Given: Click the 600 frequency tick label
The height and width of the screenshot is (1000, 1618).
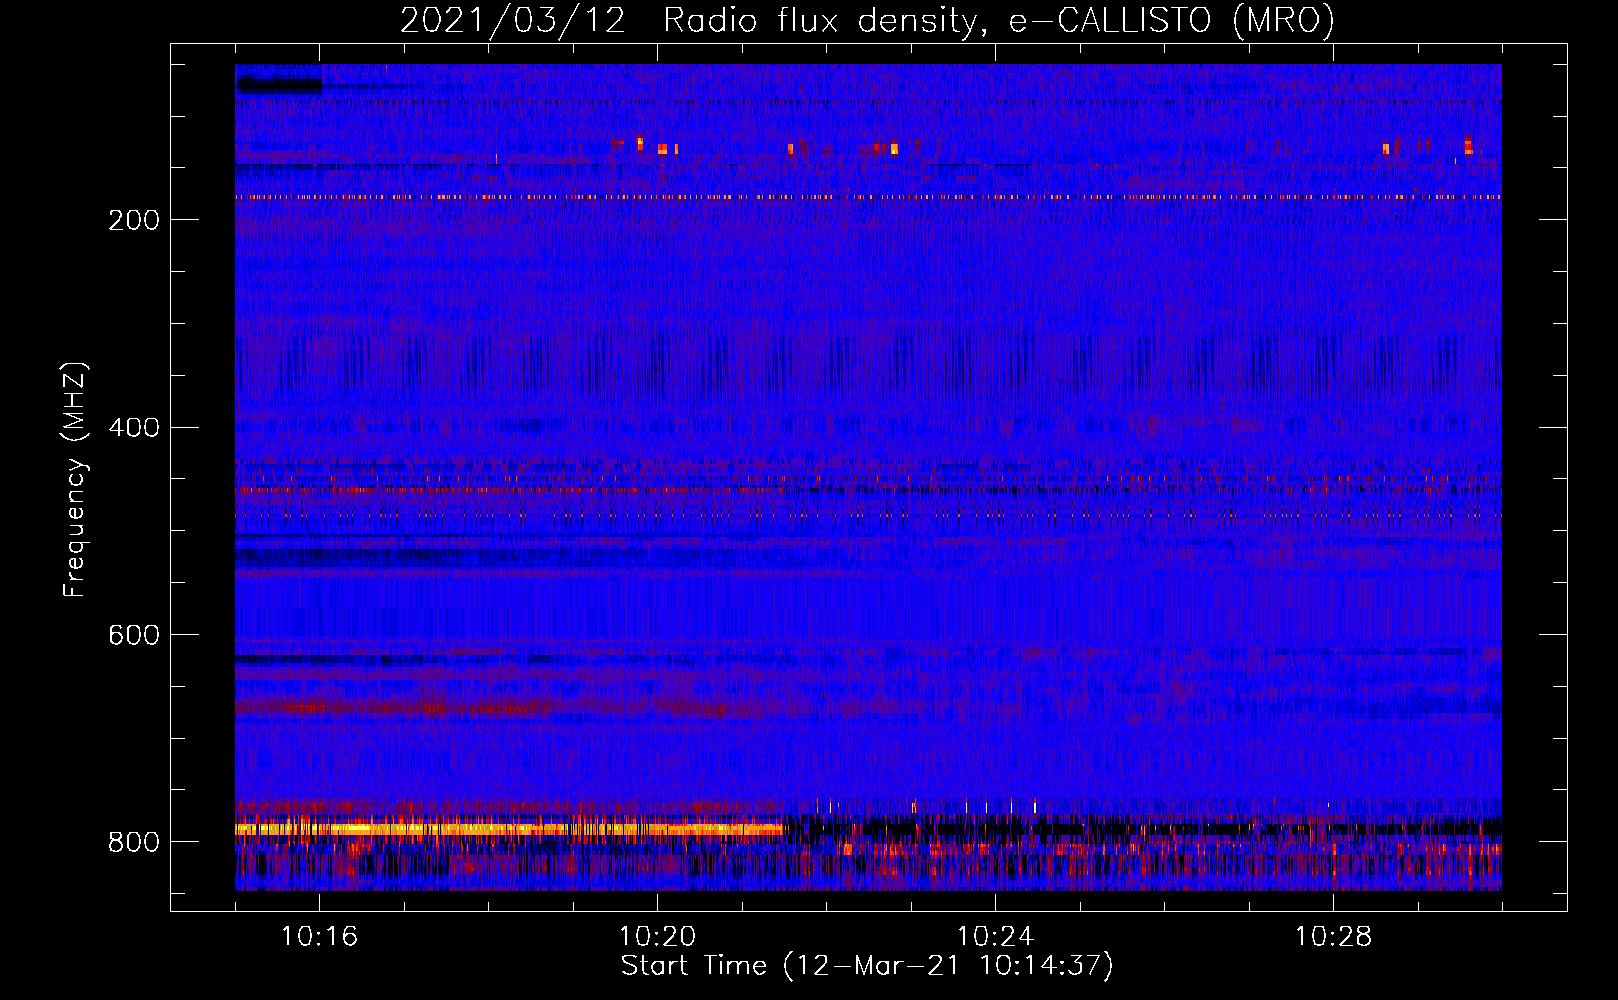Looking at the screenshot, I should coord(134,636).
